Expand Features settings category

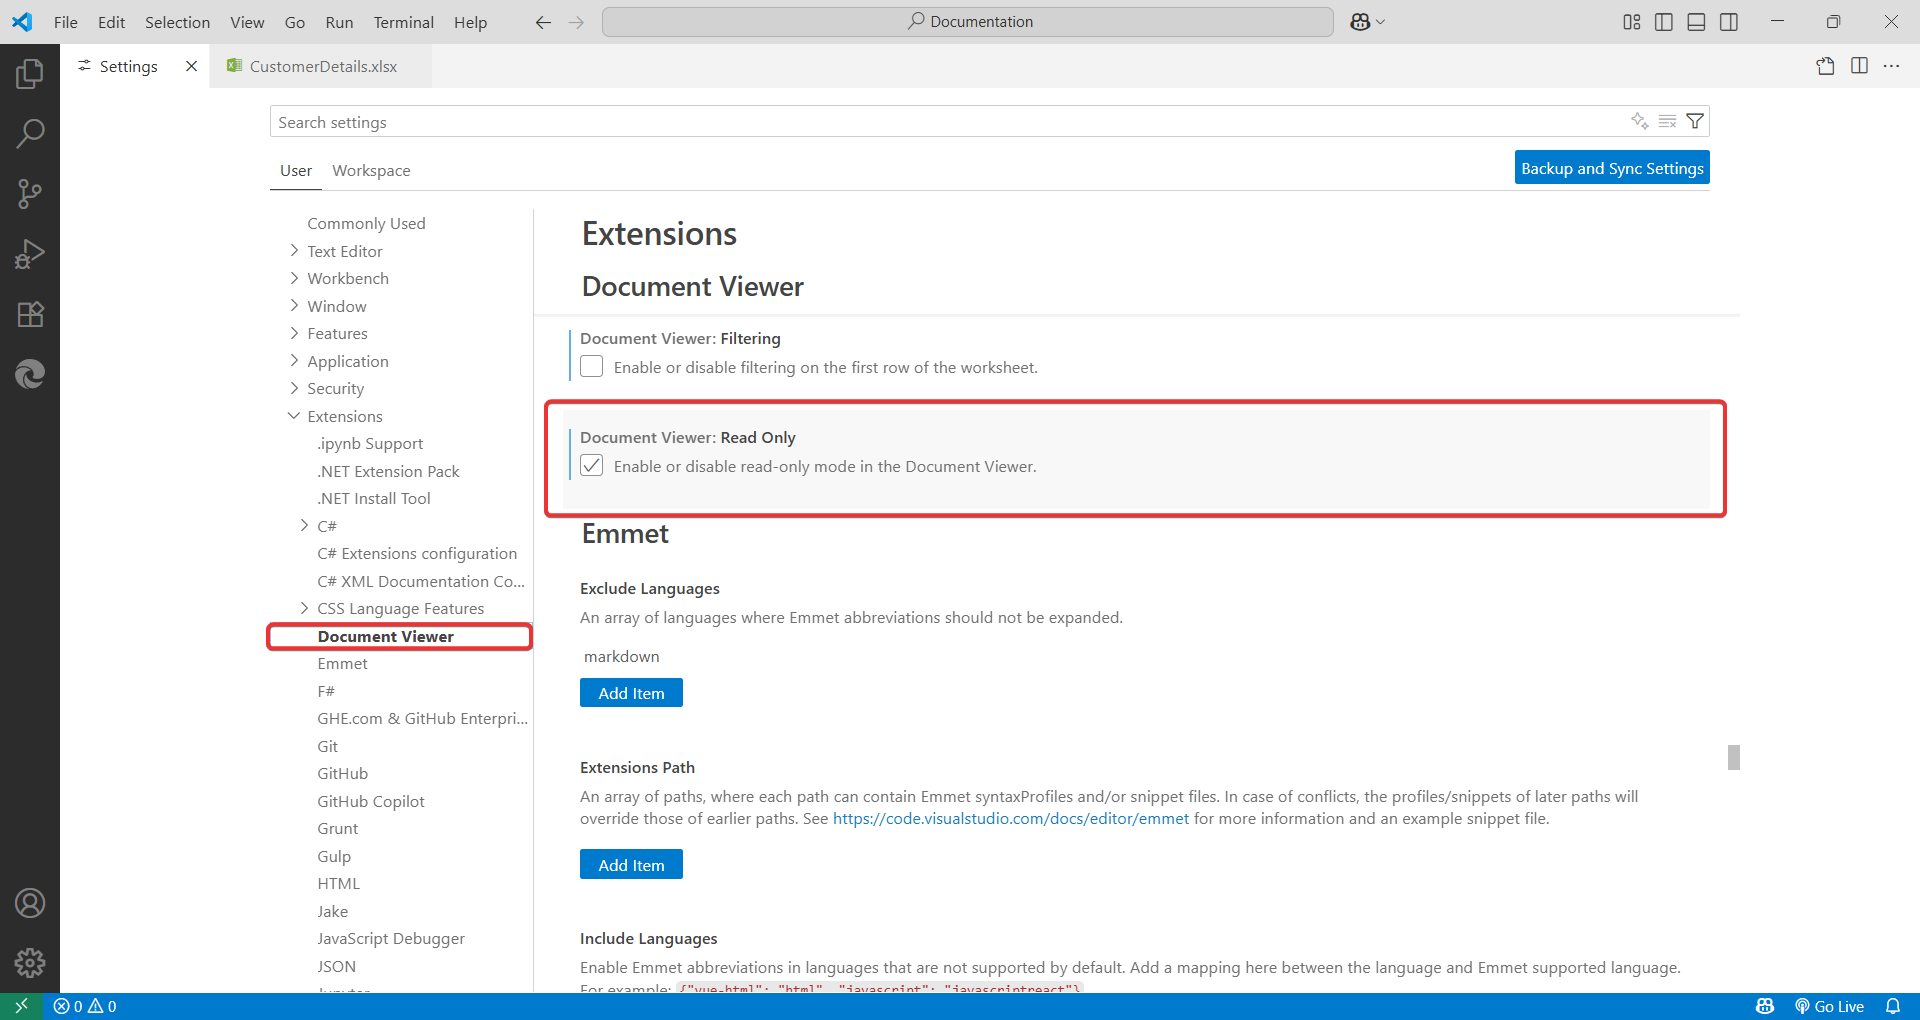pyautogui.click(x=294, y=333)
